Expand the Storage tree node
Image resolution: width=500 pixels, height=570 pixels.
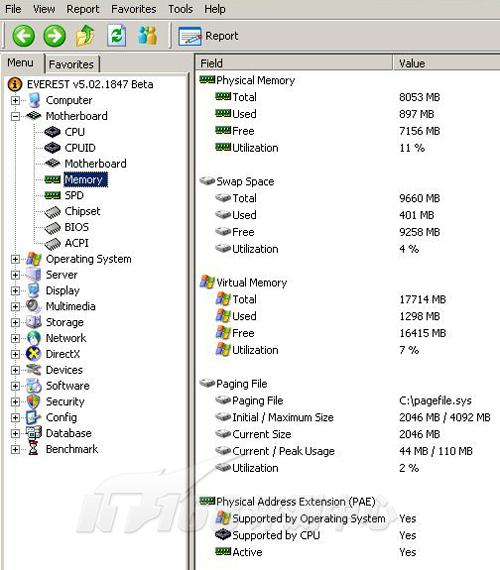(15, 322)
